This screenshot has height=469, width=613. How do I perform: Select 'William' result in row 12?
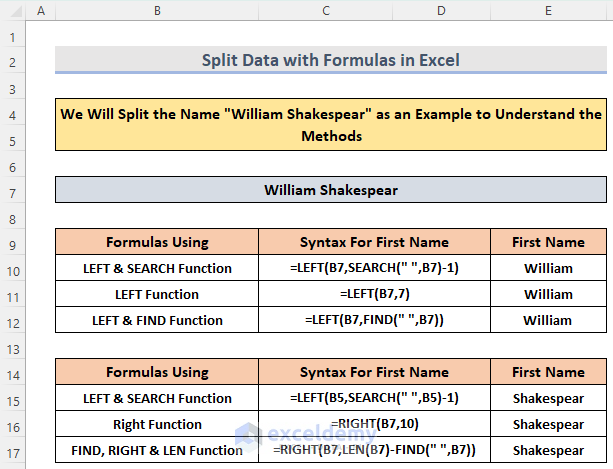tap(548, 320)
